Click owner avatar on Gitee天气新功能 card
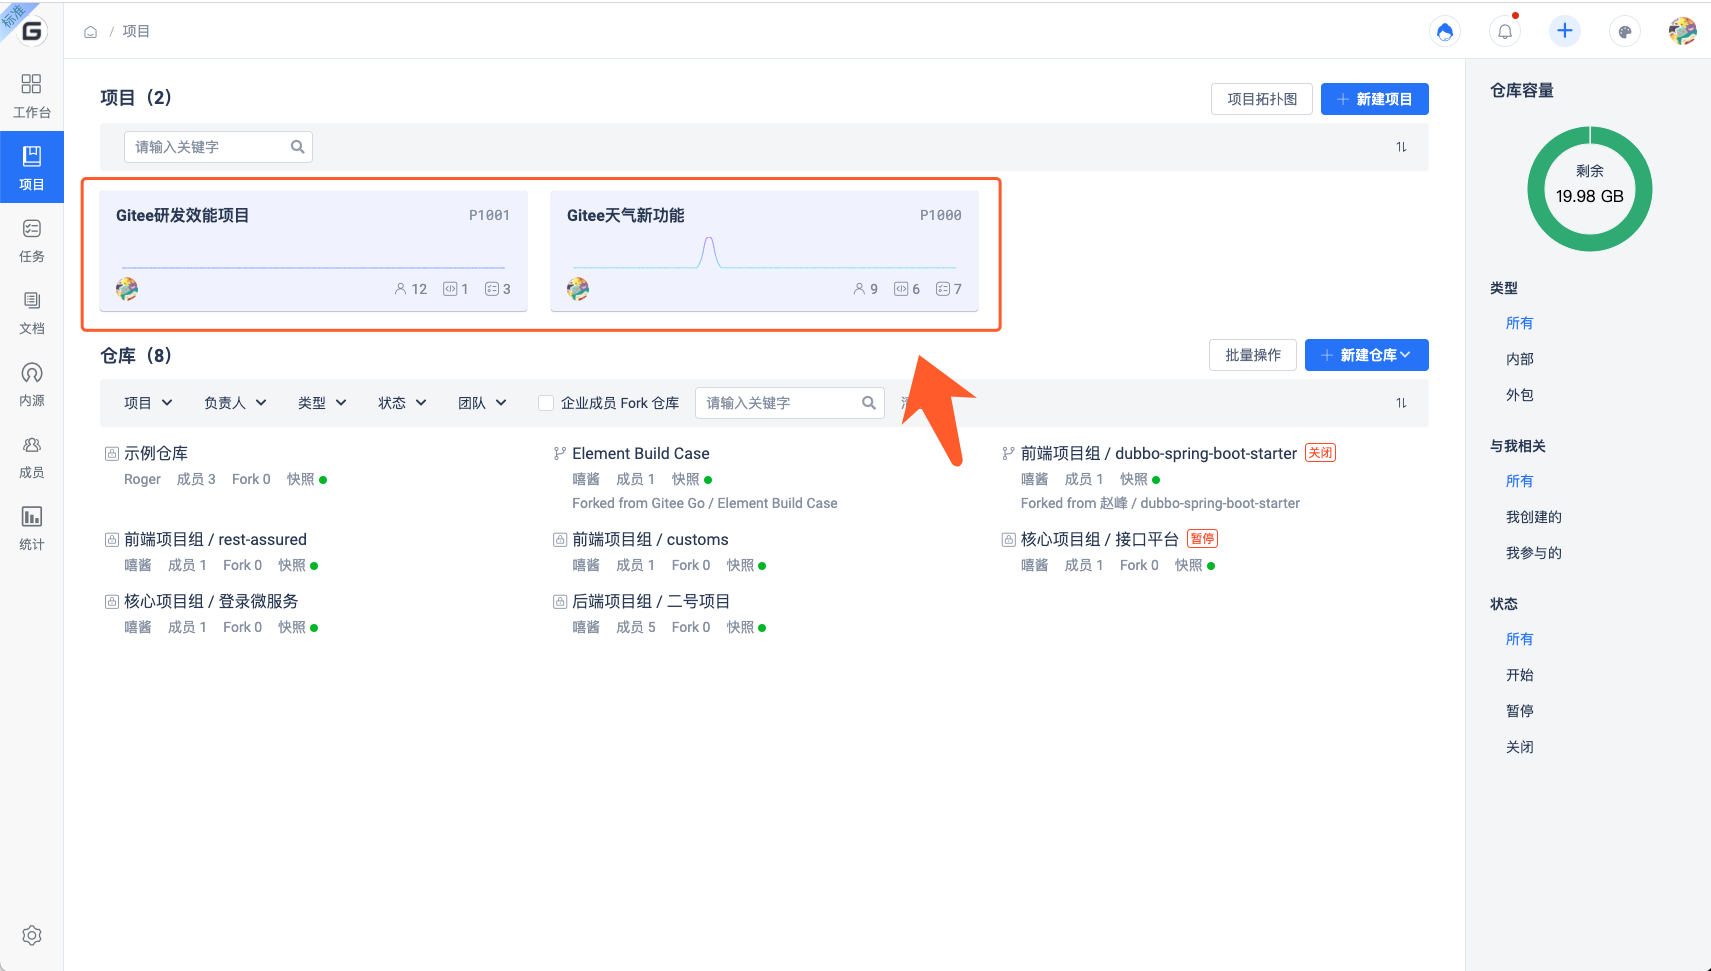This screenshot has height=971, width=1711. point(578,289)
